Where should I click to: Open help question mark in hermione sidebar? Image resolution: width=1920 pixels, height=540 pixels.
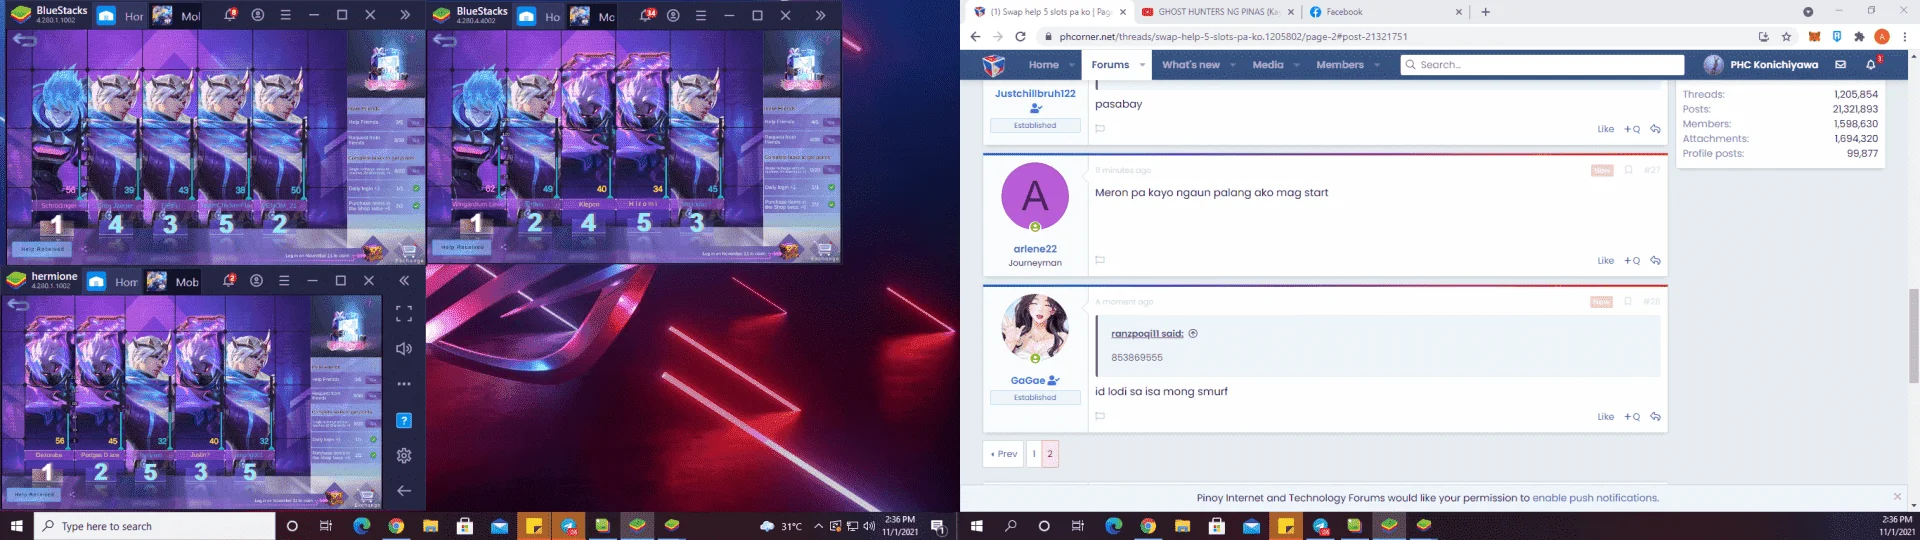pos(404,420)
